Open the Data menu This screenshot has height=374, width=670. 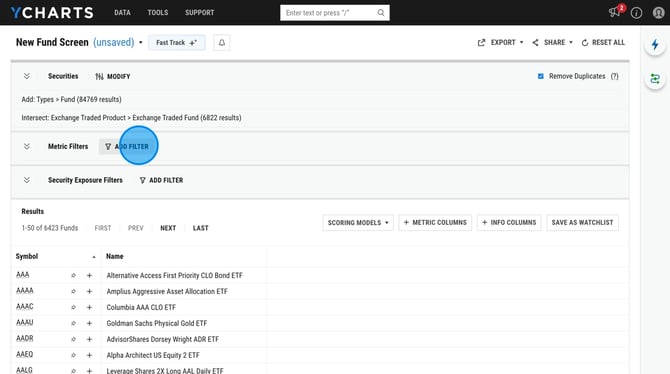tap(122, 12)
